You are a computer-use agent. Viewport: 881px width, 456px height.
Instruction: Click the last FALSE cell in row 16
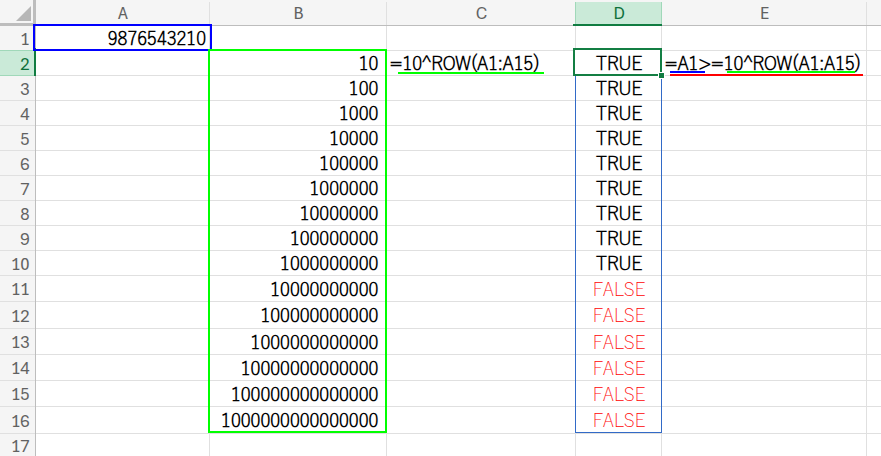tap(618, 420)
